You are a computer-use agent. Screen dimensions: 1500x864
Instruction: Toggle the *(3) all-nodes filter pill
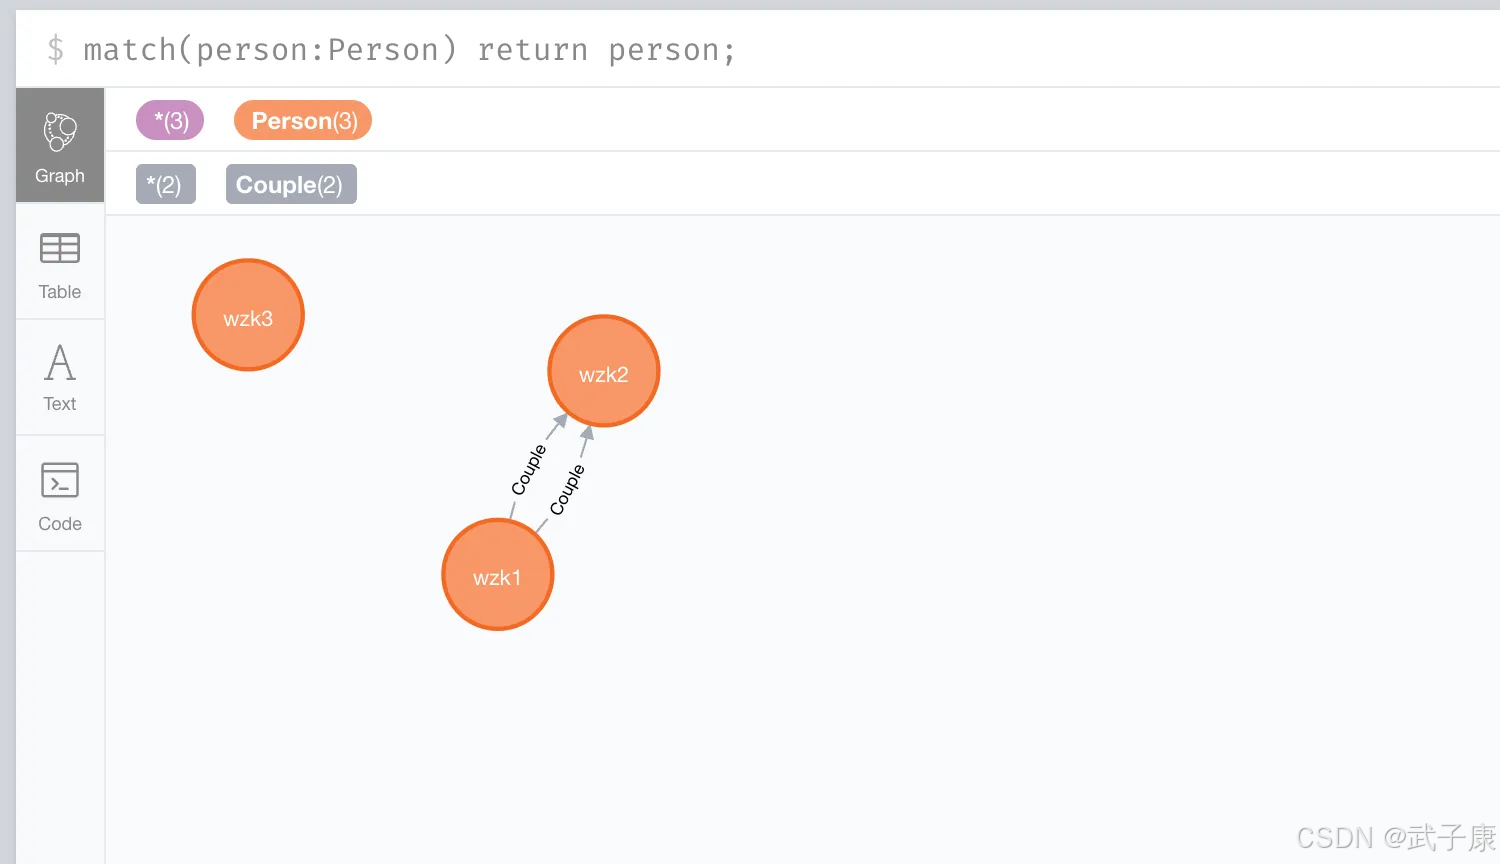point(169,120)
